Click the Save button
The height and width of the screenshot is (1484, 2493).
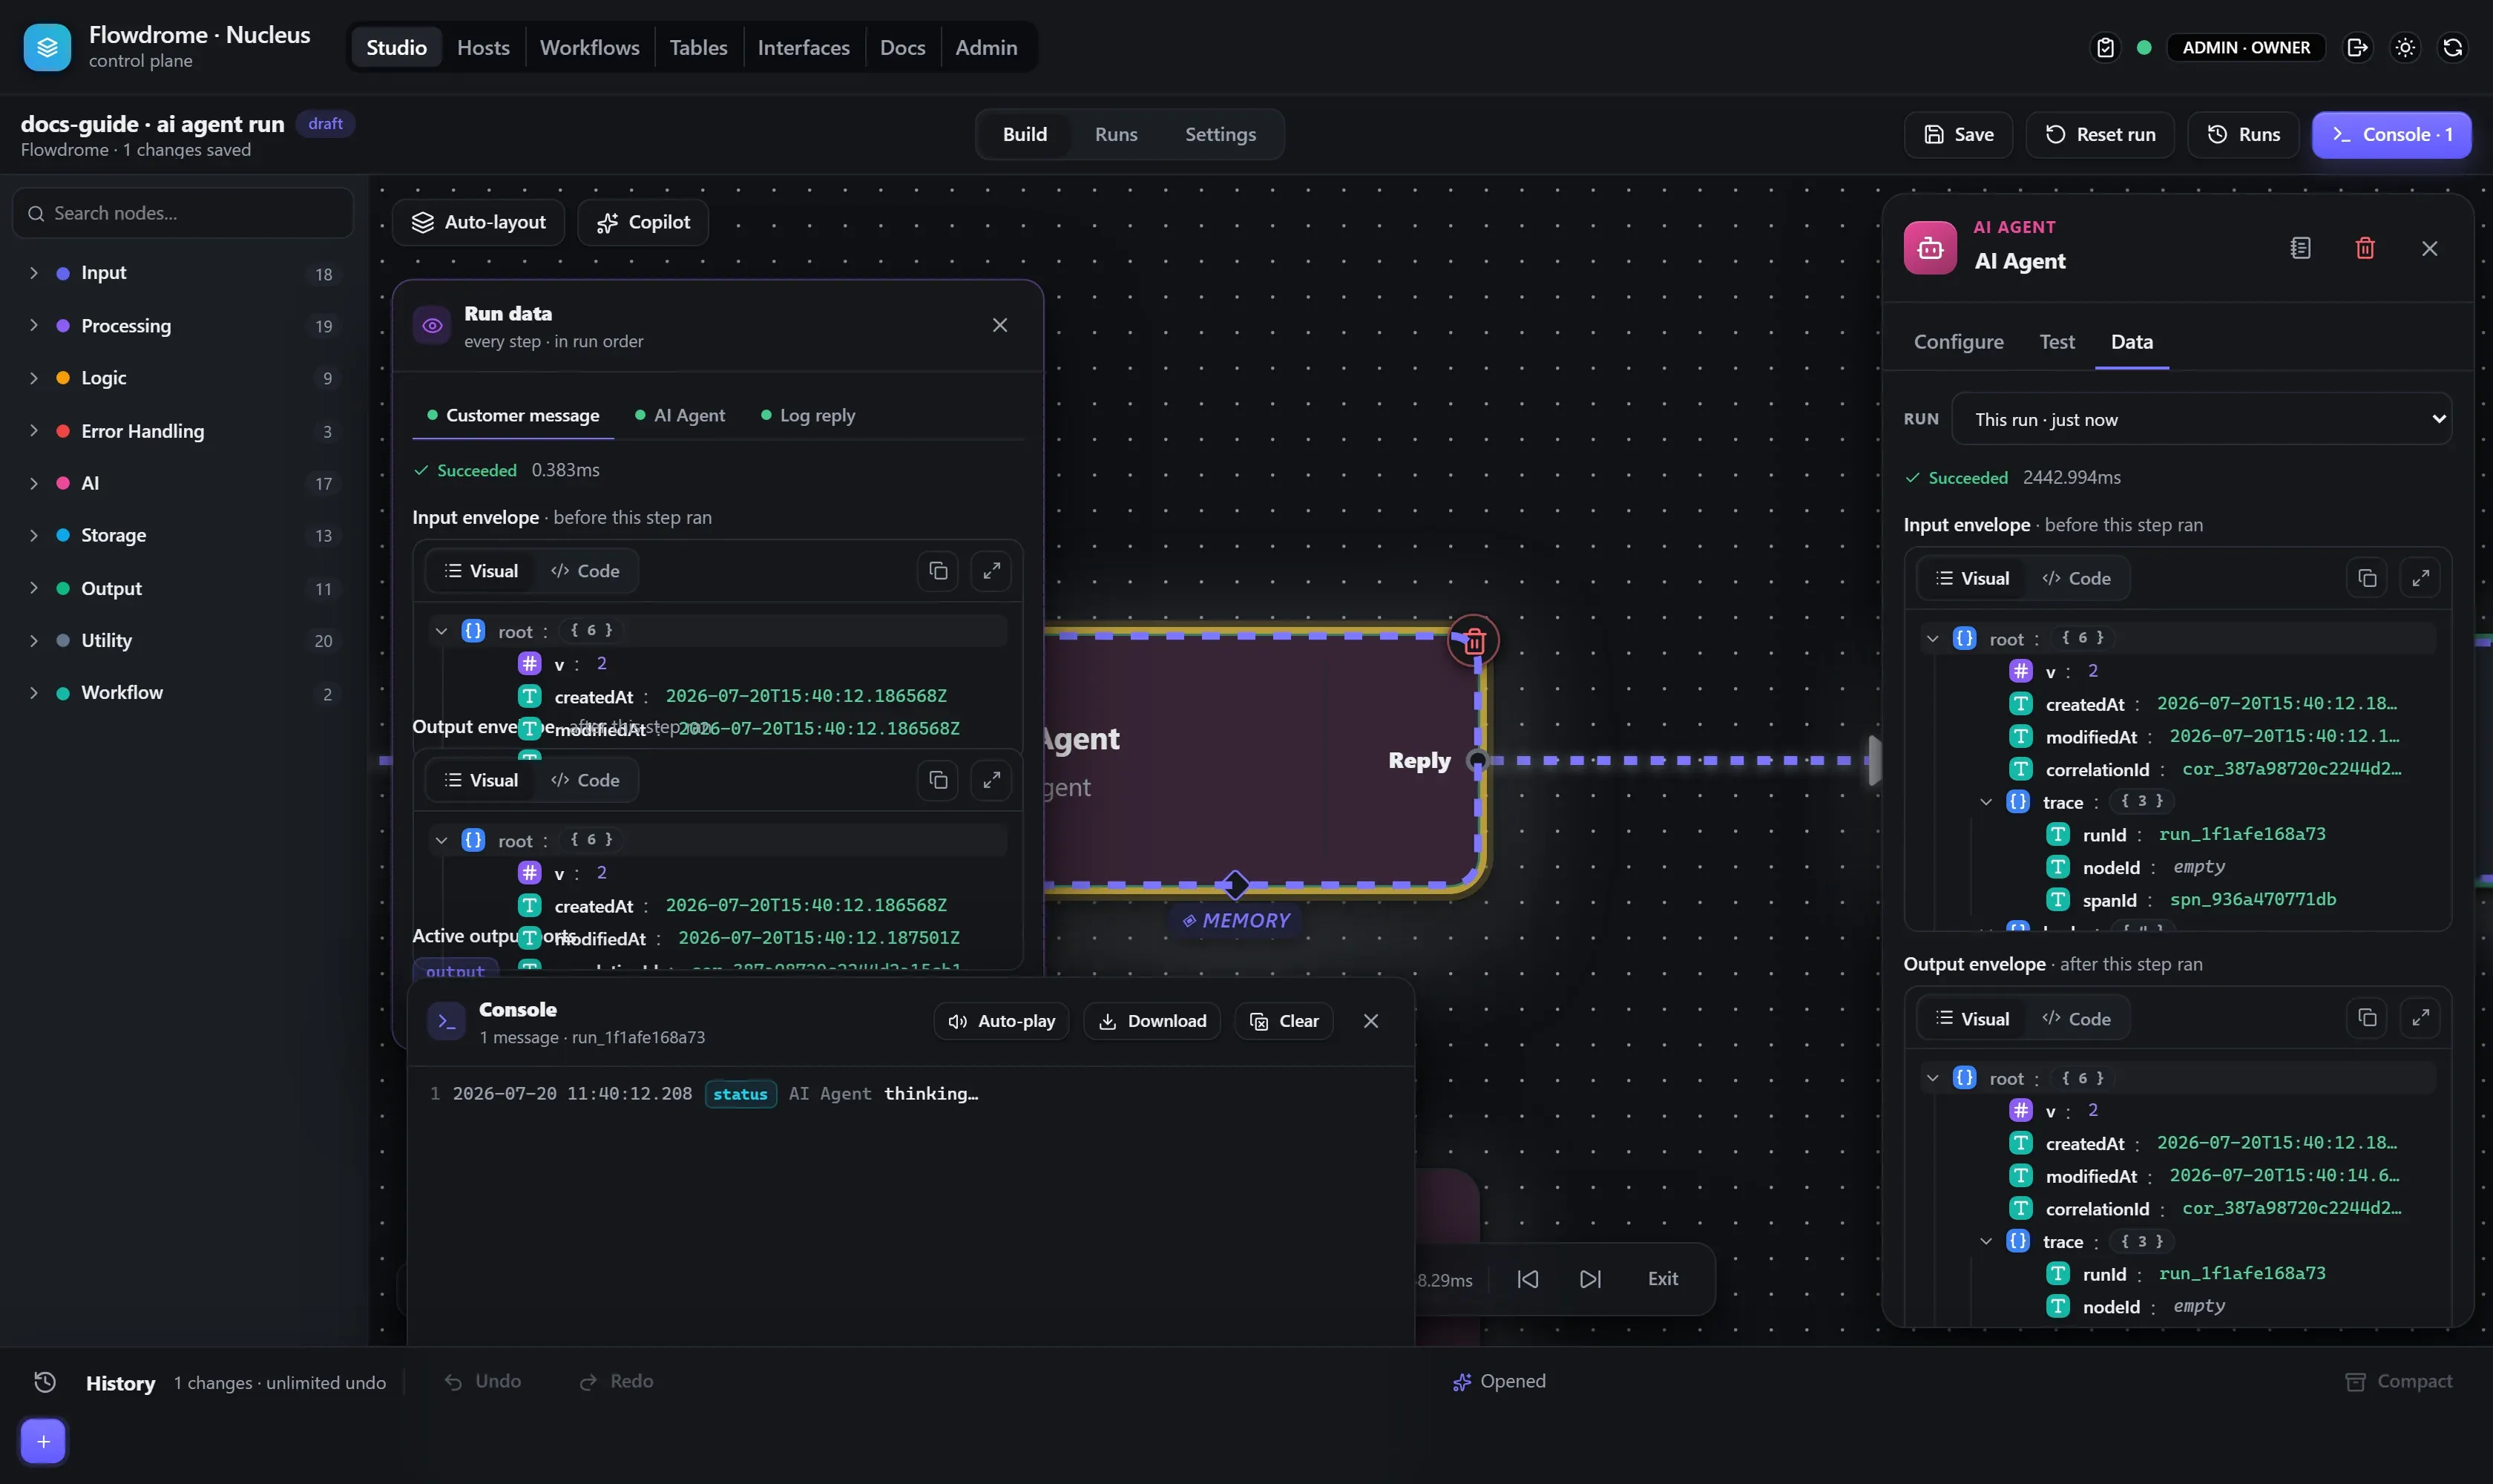tap(1958, 134)
